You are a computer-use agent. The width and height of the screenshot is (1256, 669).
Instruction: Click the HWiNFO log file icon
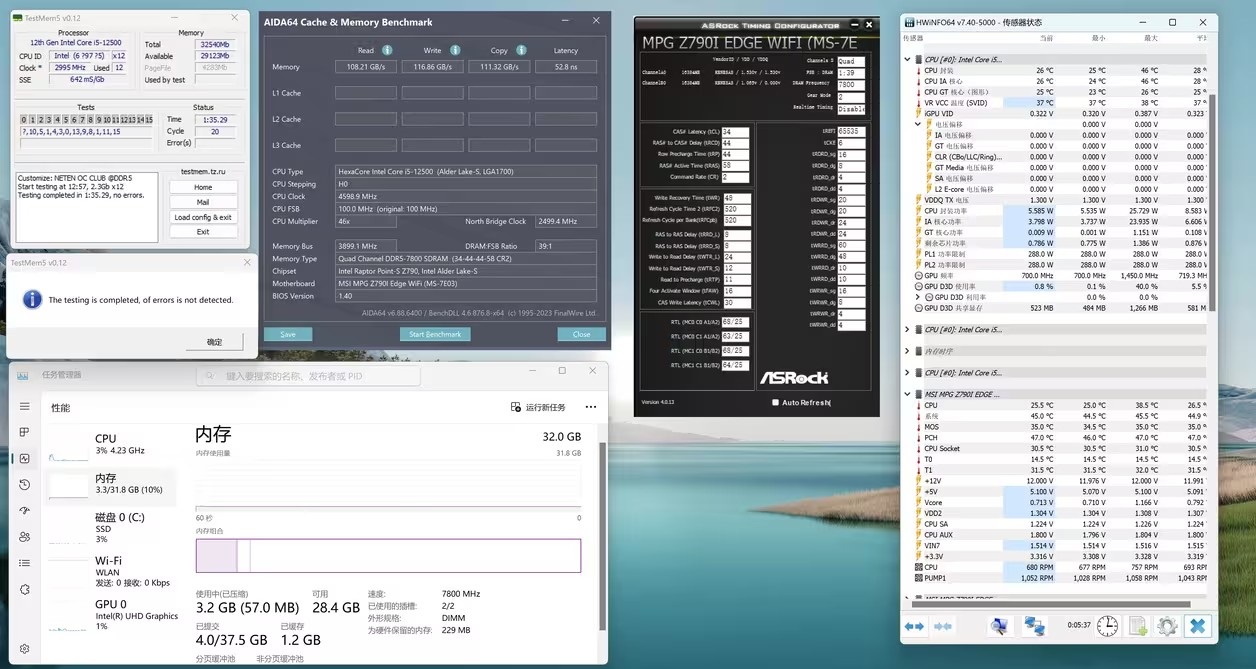coord(1137,626)
